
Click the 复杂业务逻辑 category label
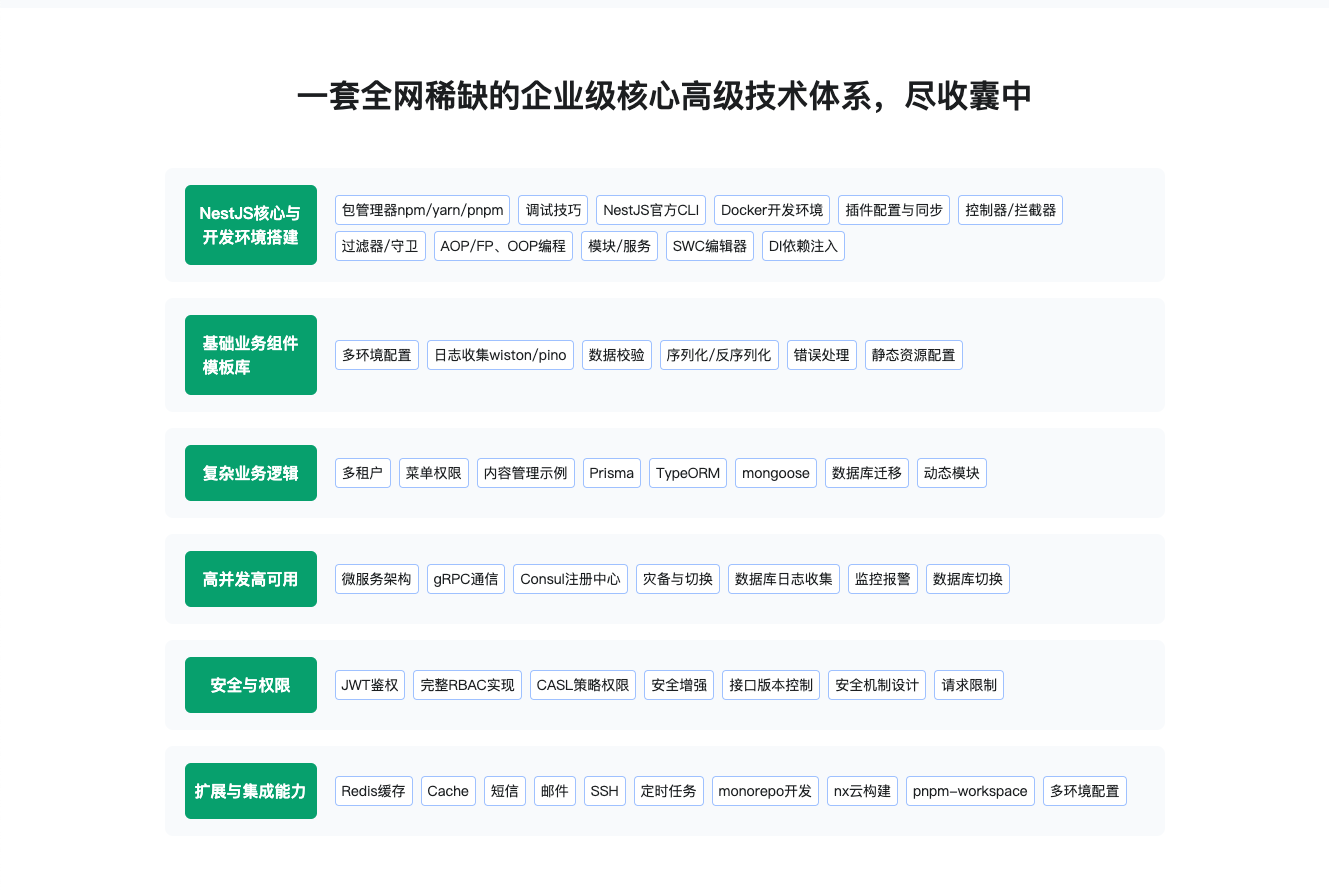click(250, 473)
